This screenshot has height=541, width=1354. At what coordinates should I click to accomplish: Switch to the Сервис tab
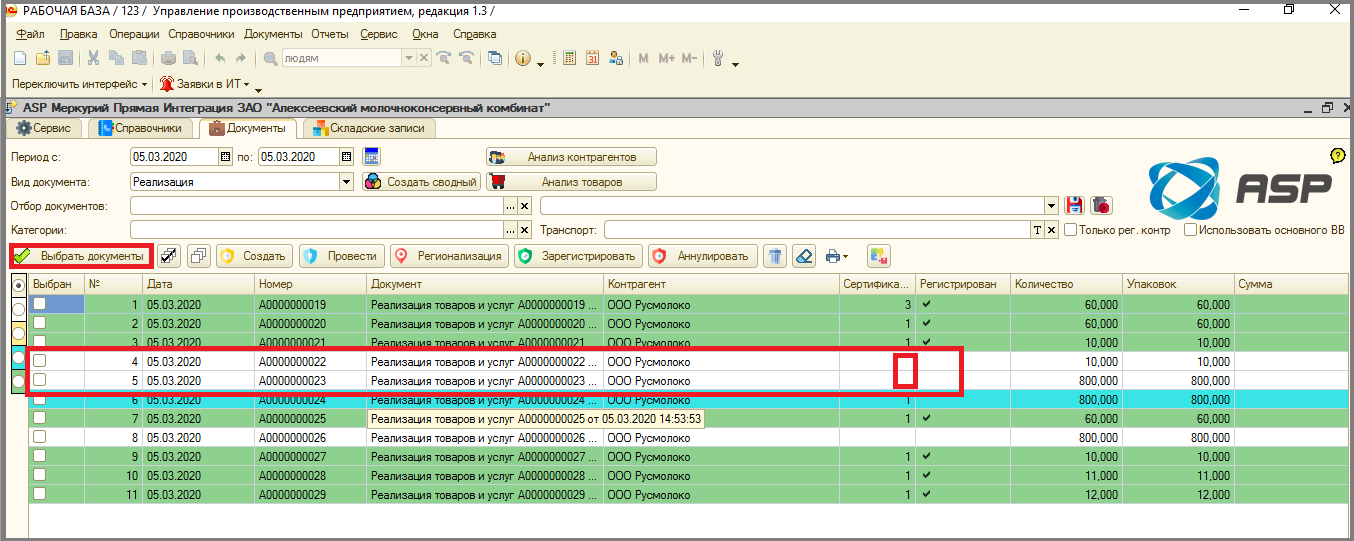[x=43, y=128]
